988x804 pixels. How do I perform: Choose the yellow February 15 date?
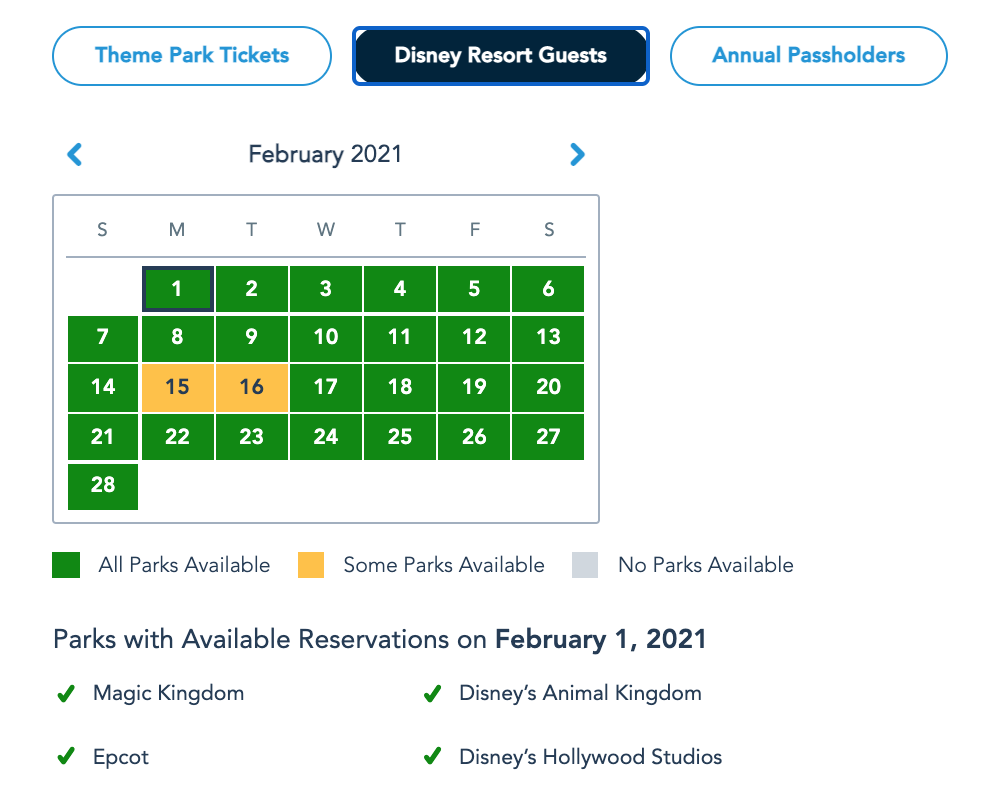point(177,387)
